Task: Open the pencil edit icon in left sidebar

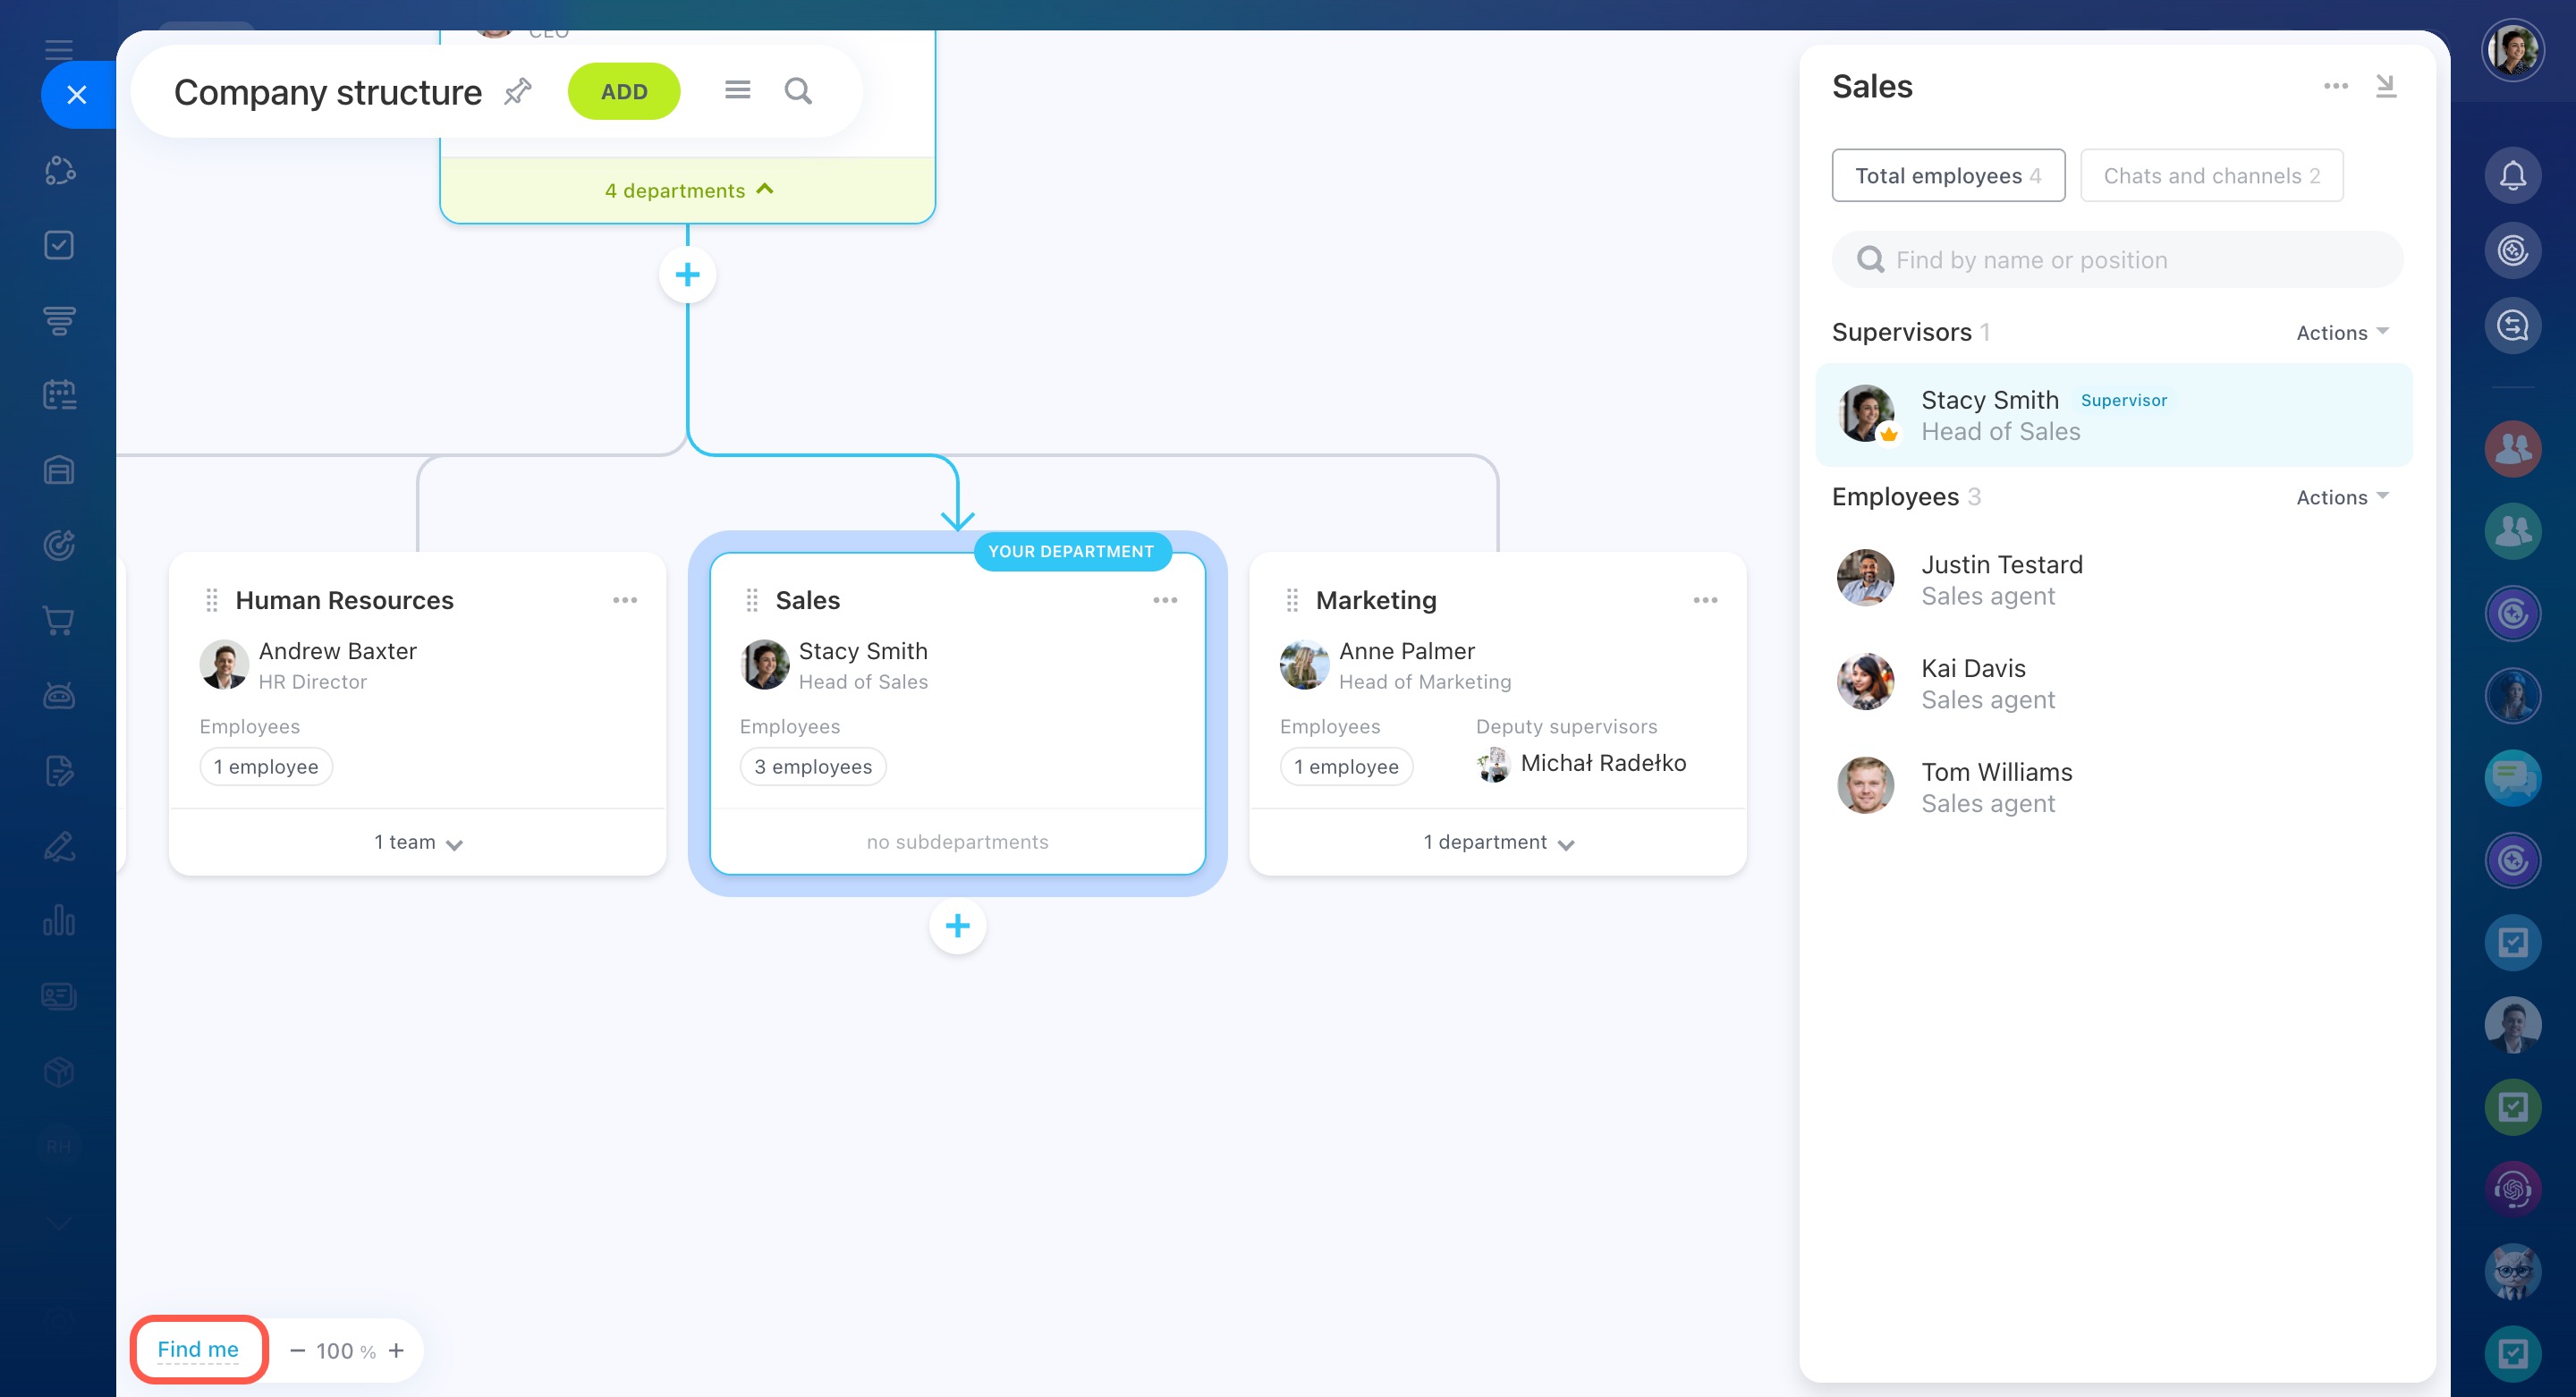Action: tap(59, 846)
